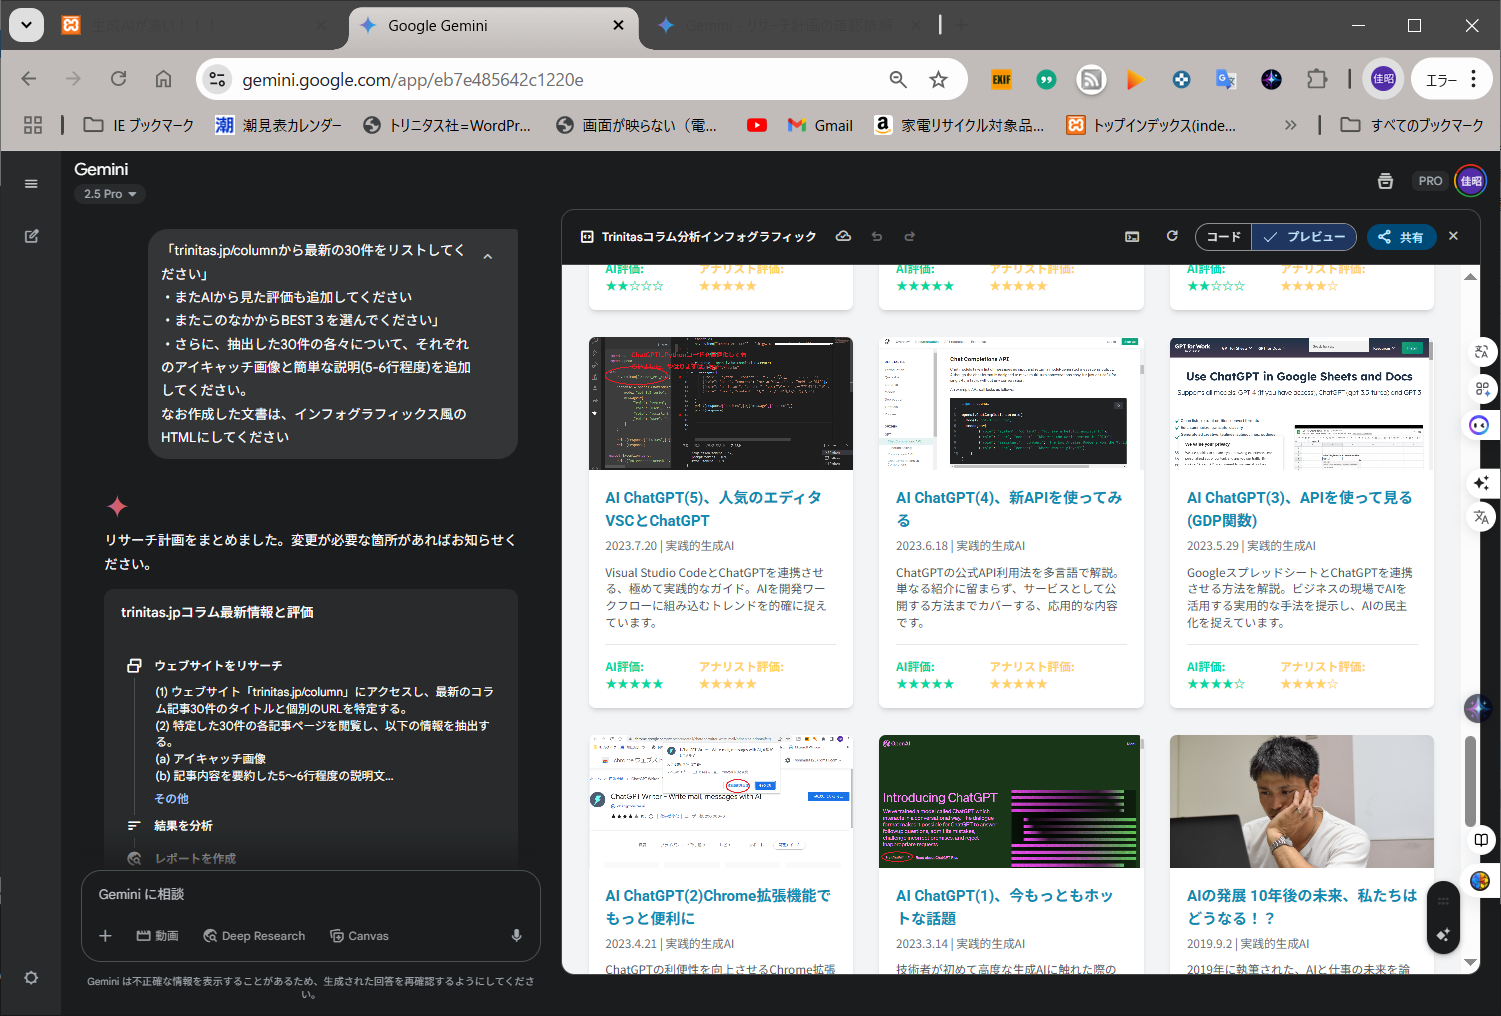Open the YouTube bookmark icon
This screenshot has height=1016, width=1501.
[x=757, y=125]
